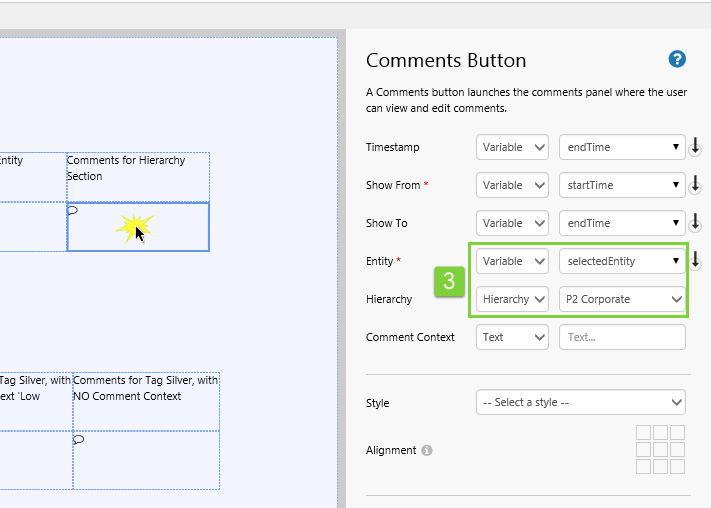The height and width of the screenshot is (508, 711).
Task: Click the down arrow icon beside Entity
Action: (x=695, y=261)
